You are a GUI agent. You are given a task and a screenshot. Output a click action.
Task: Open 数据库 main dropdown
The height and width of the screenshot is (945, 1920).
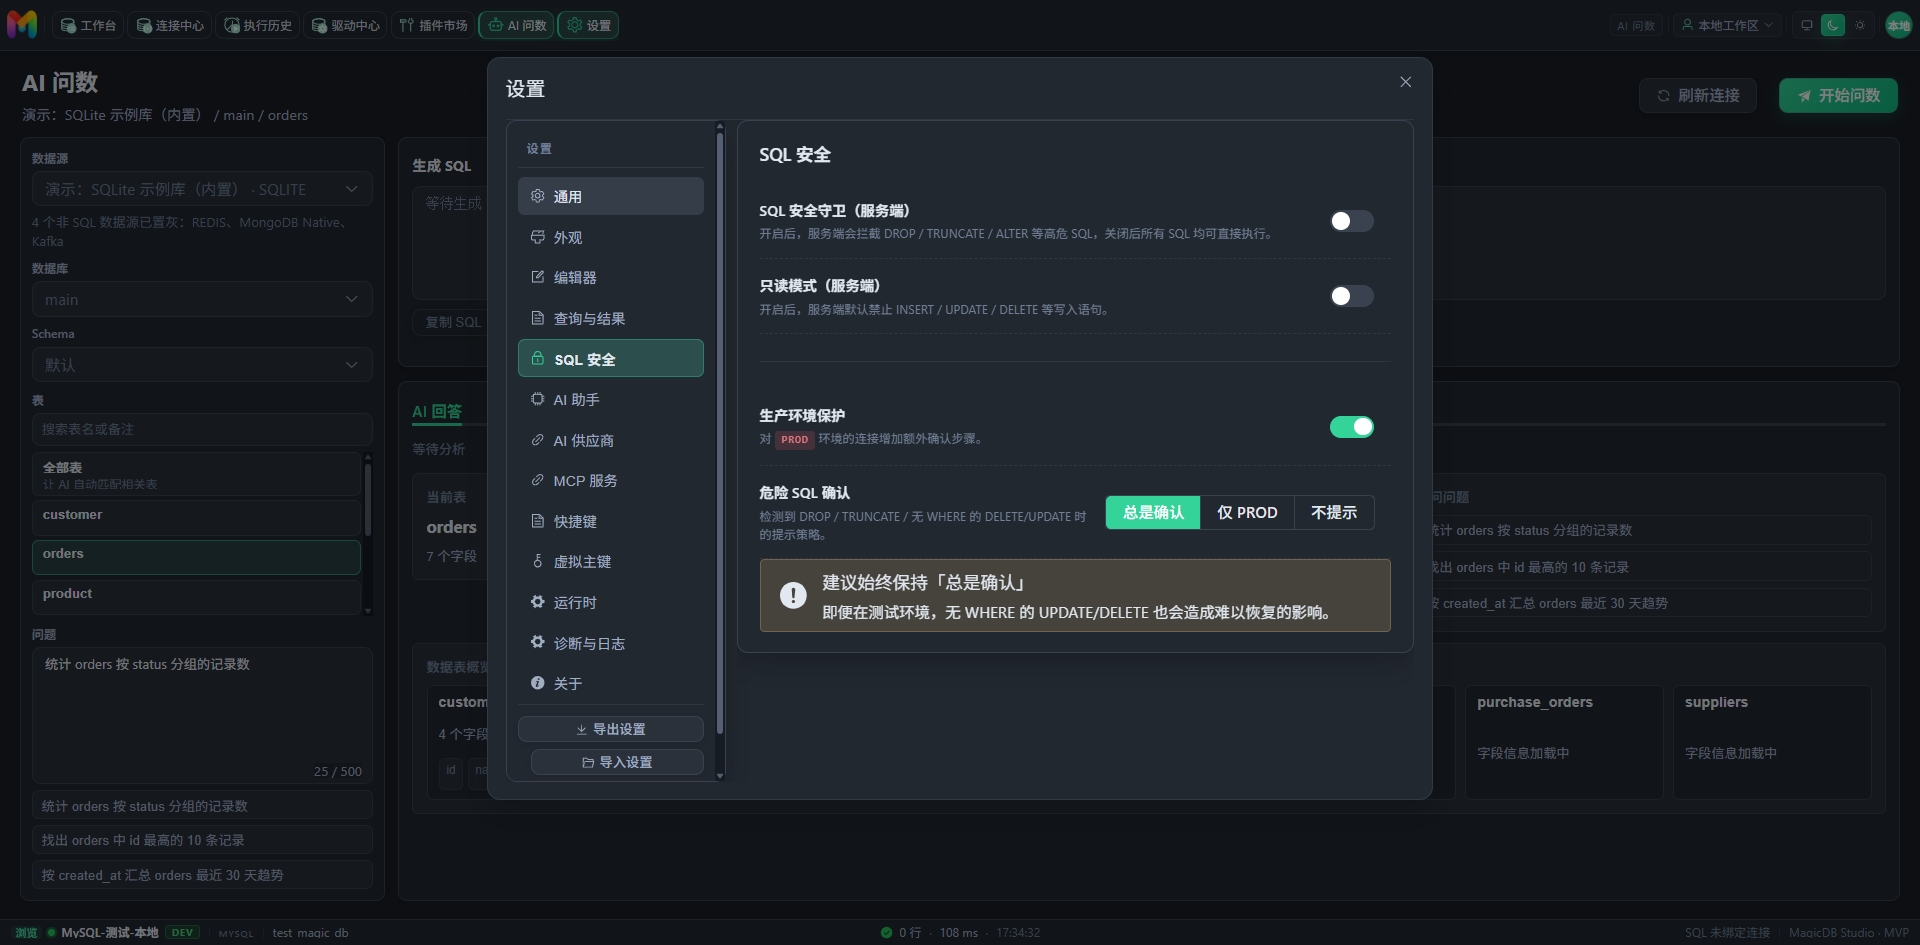[202, 299]
